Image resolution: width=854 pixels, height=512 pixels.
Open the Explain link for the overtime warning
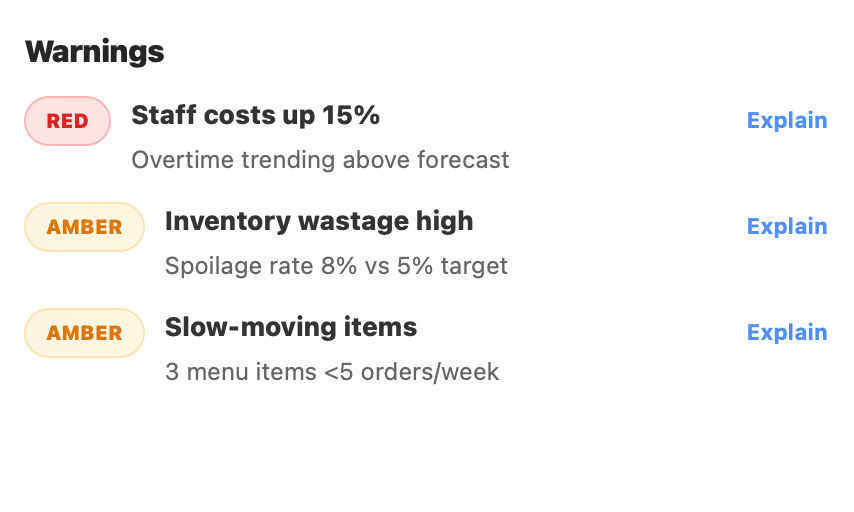[786, 121]
